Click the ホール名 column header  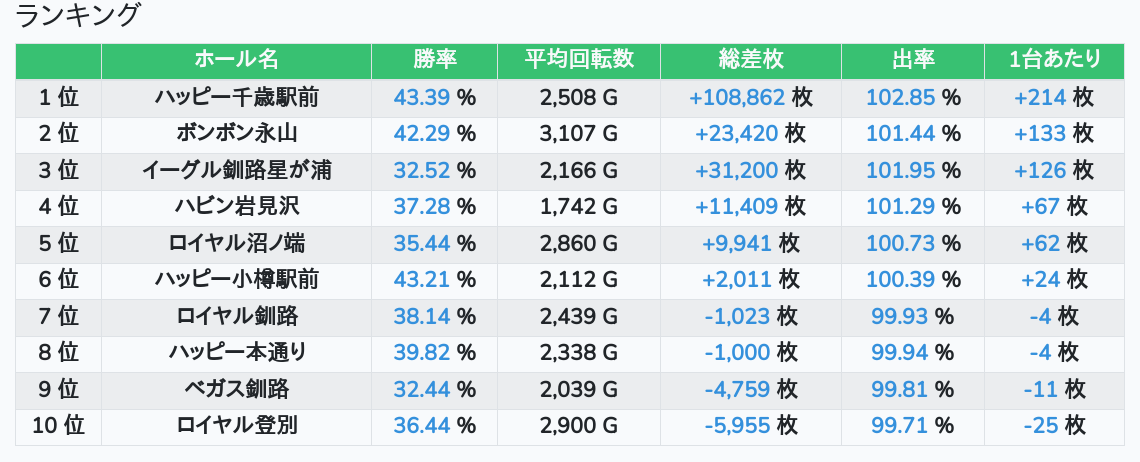(236, 60)
